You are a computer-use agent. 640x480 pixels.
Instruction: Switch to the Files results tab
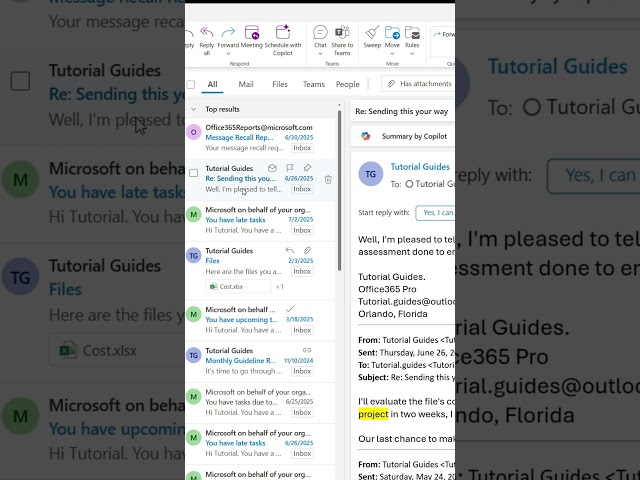(280, 84)
